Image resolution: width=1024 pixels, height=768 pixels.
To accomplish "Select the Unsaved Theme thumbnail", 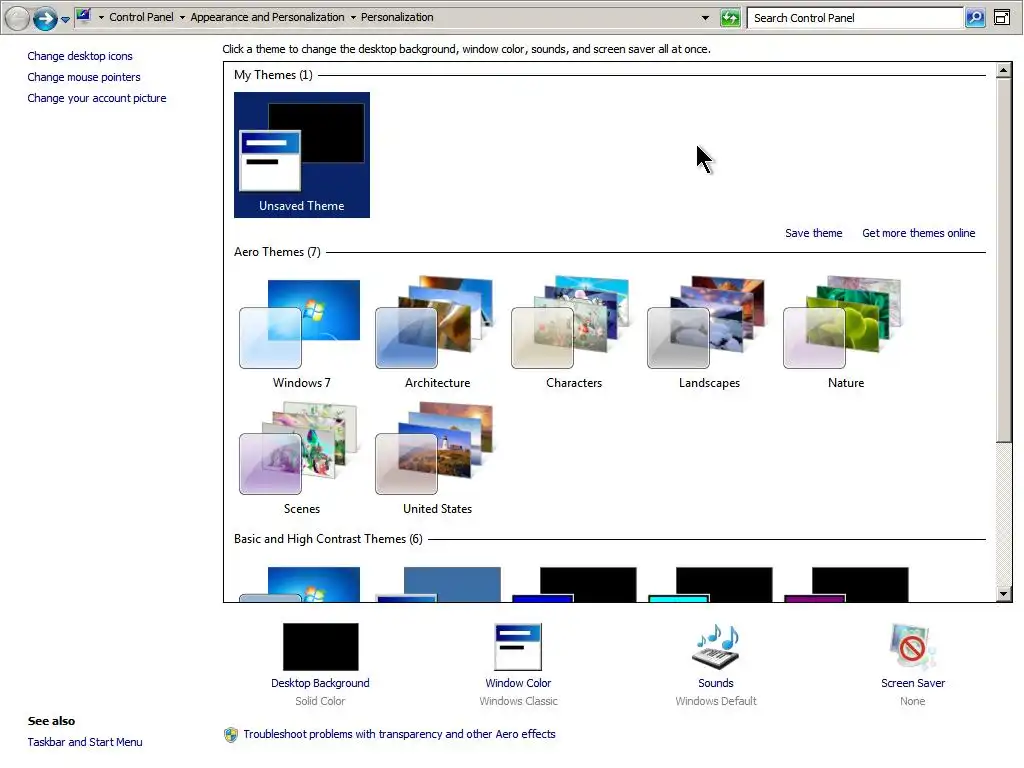I will tap(302, 155).
